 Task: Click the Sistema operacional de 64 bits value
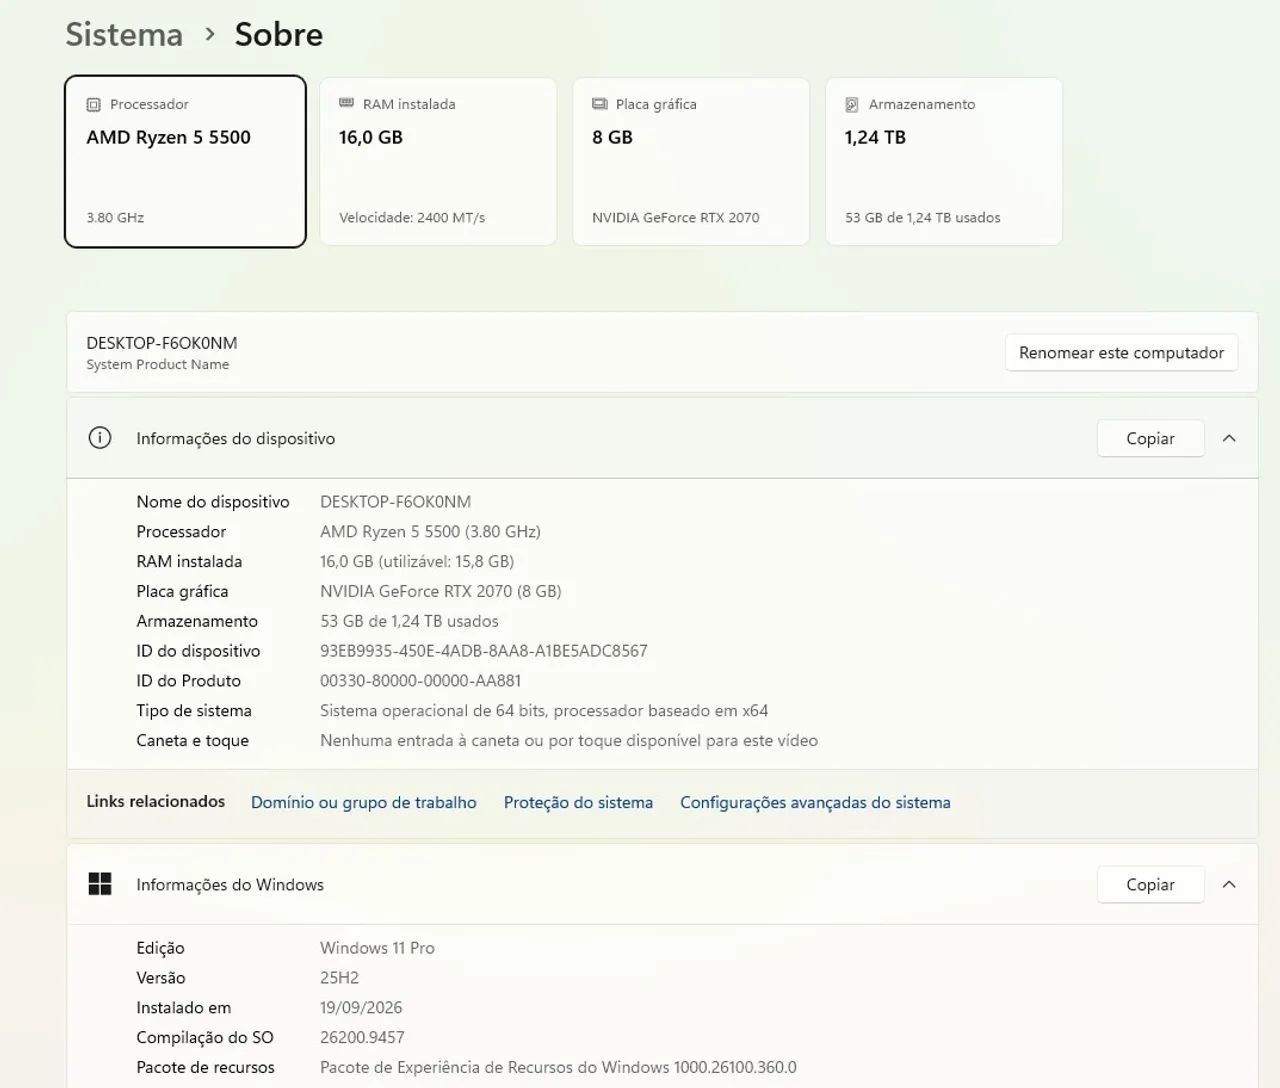[544, 711]
